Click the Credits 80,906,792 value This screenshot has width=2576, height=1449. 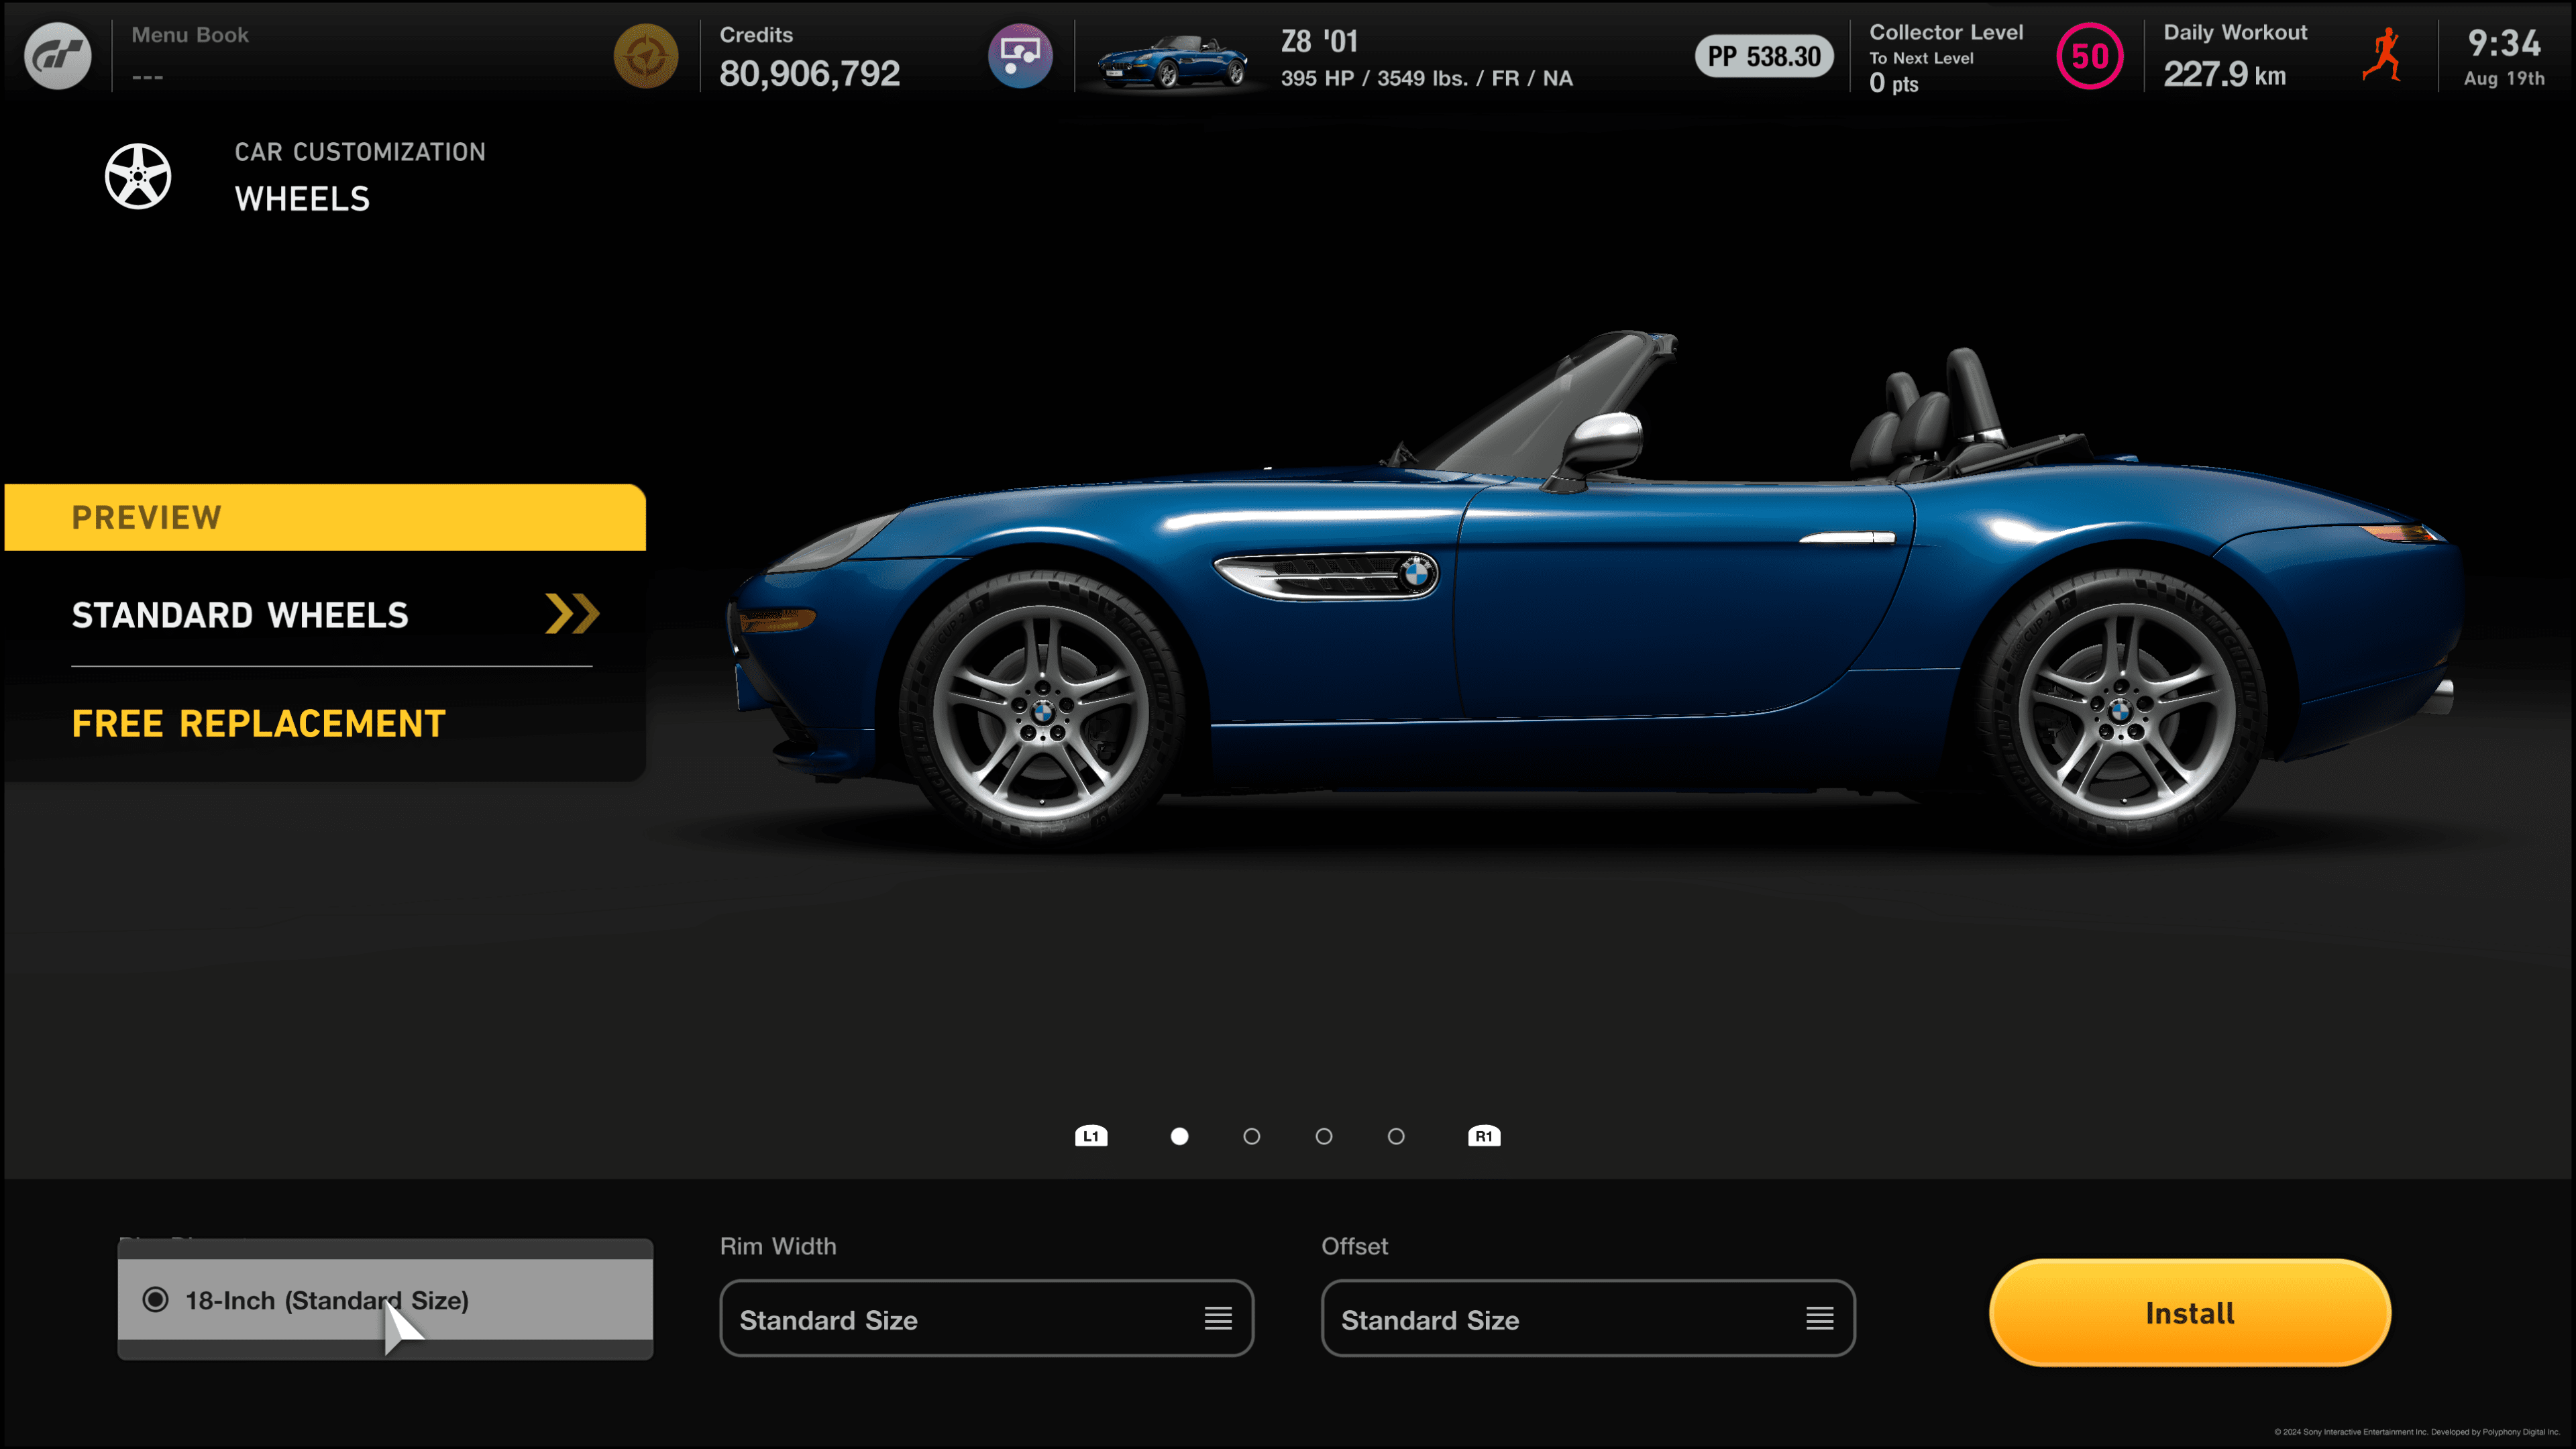810,73
